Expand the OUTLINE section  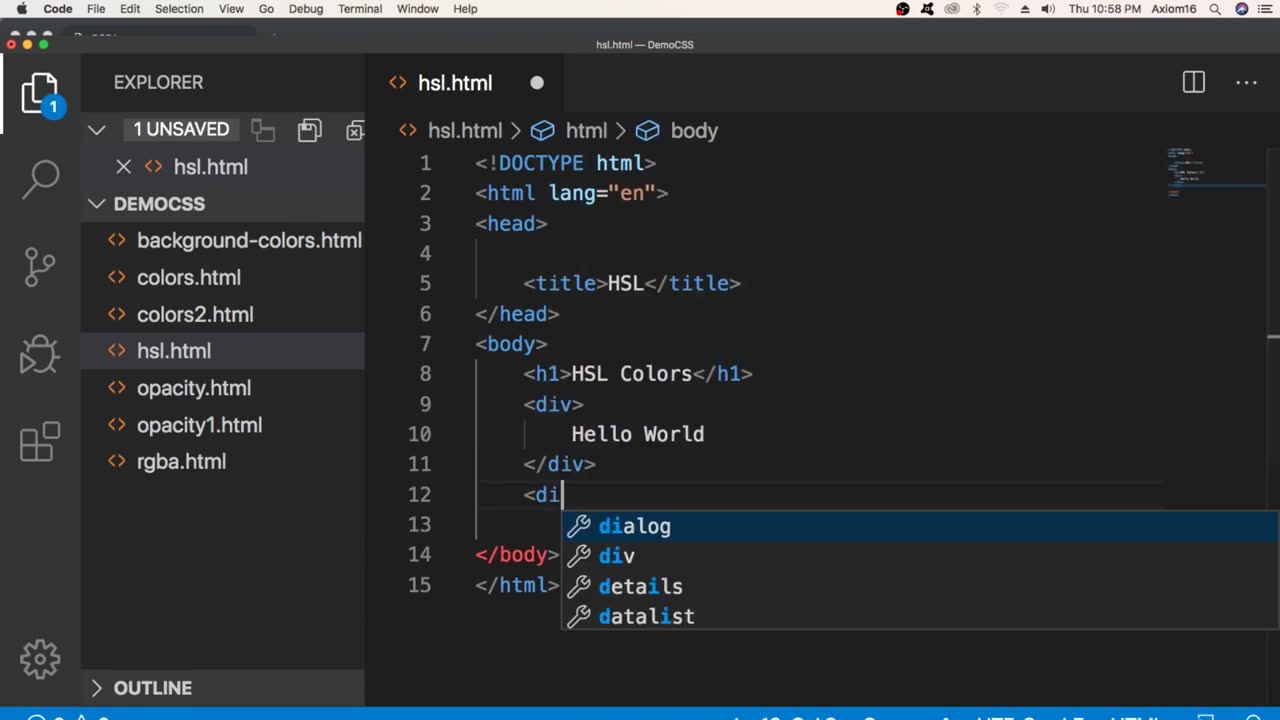click(x=97, y=688)
